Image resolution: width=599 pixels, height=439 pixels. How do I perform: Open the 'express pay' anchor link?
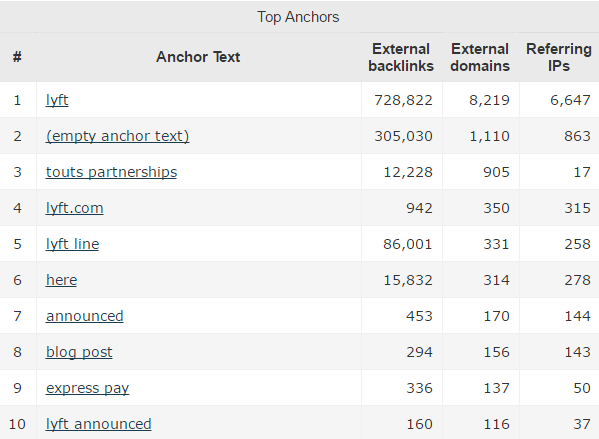87,388
